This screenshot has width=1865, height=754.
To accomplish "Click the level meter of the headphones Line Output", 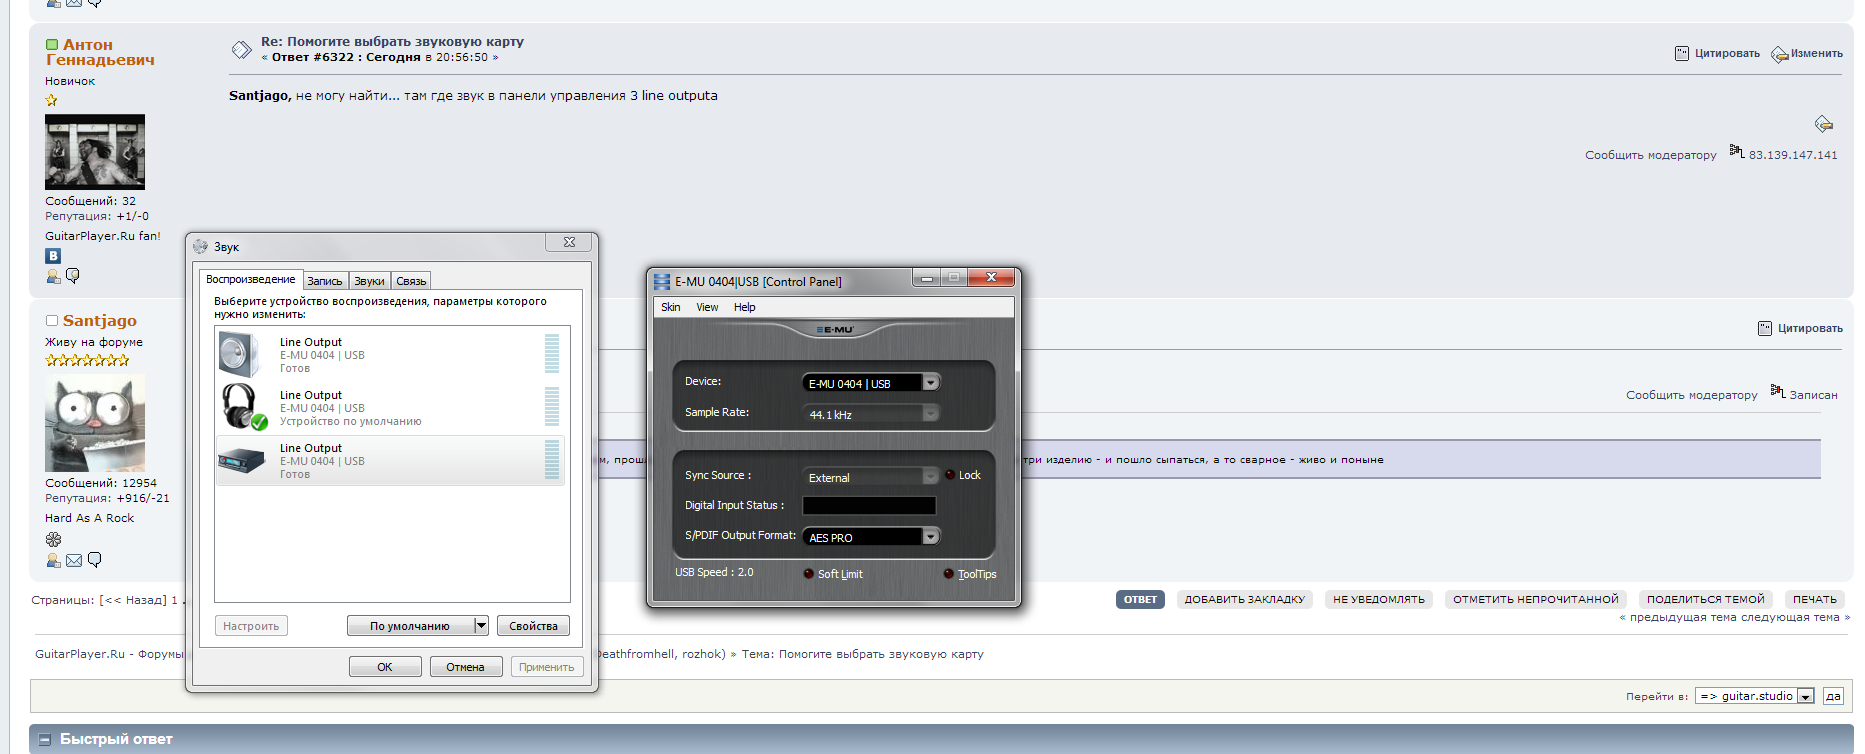I will (x=552, y=407).
